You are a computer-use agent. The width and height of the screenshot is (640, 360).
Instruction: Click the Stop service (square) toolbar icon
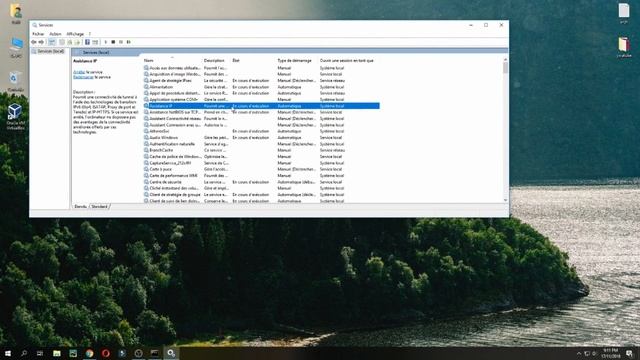click(x=113, y=42)
